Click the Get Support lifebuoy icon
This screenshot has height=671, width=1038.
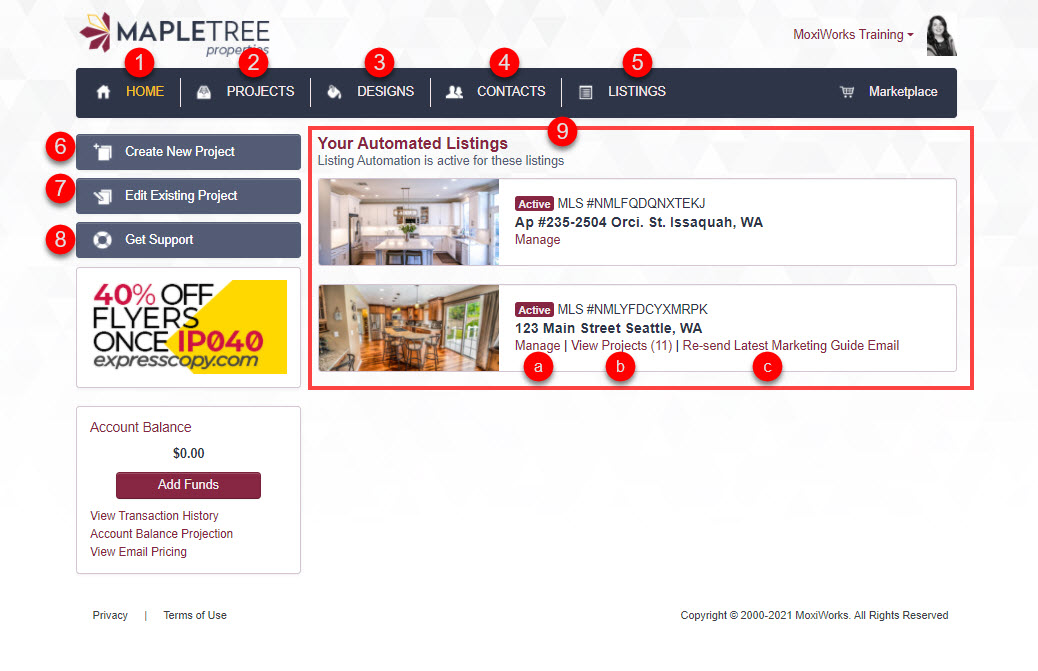click(x=103, y=240)
